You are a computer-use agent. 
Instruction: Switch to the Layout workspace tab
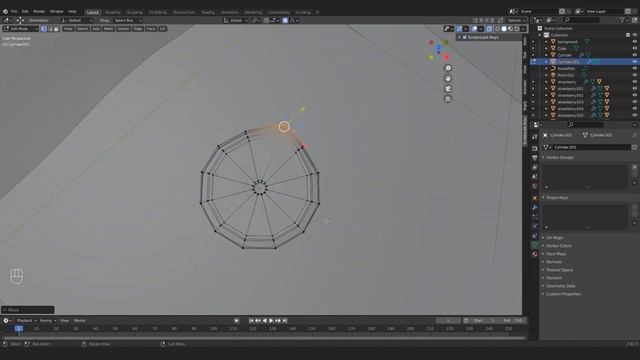click(x=93, y=12)
